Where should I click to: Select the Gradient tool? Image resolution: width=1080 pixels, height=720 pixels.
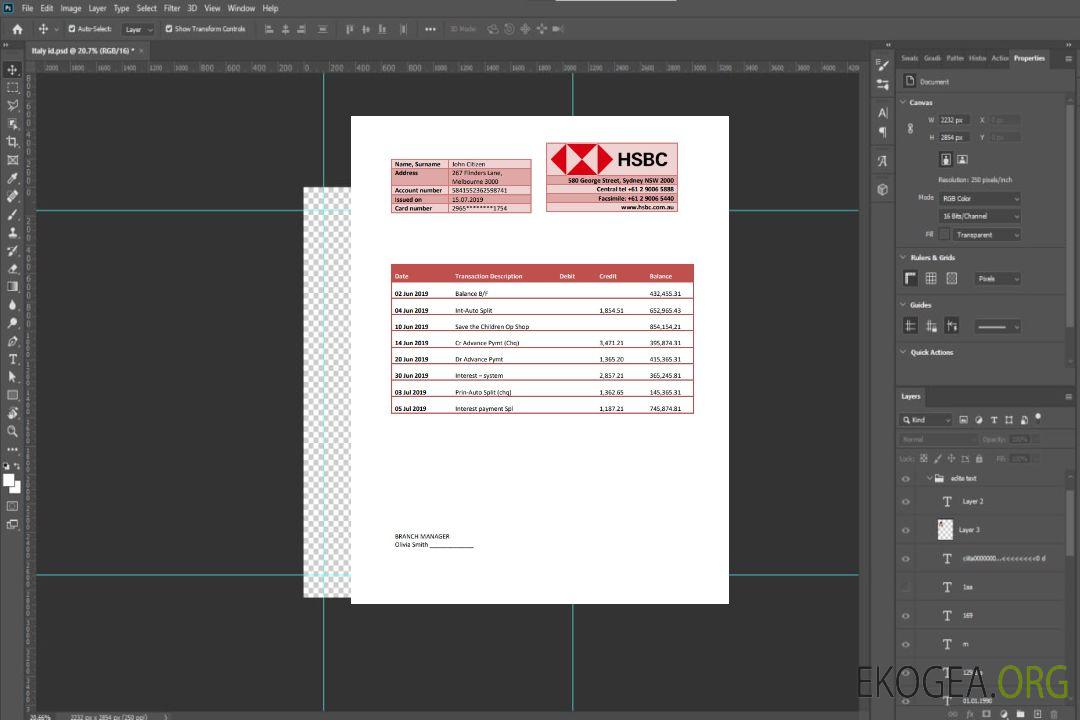coord(12,287)
